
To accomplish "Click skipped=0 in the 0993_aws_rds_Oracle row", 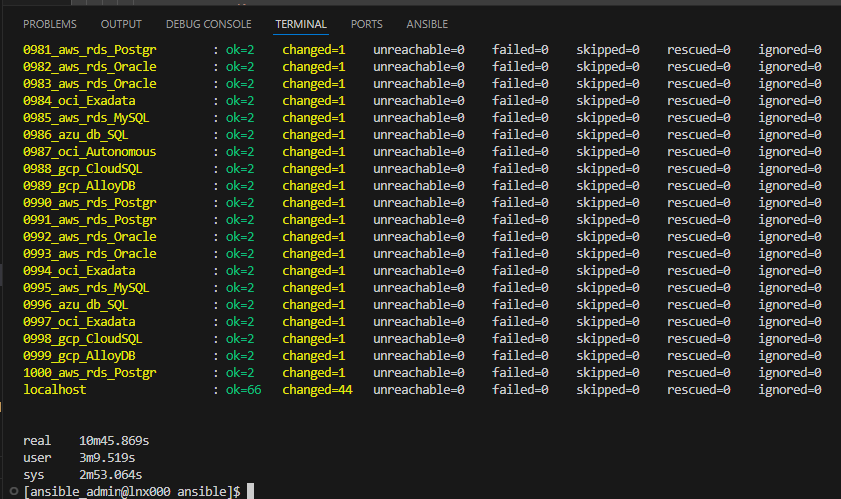I will pos(608,254).
